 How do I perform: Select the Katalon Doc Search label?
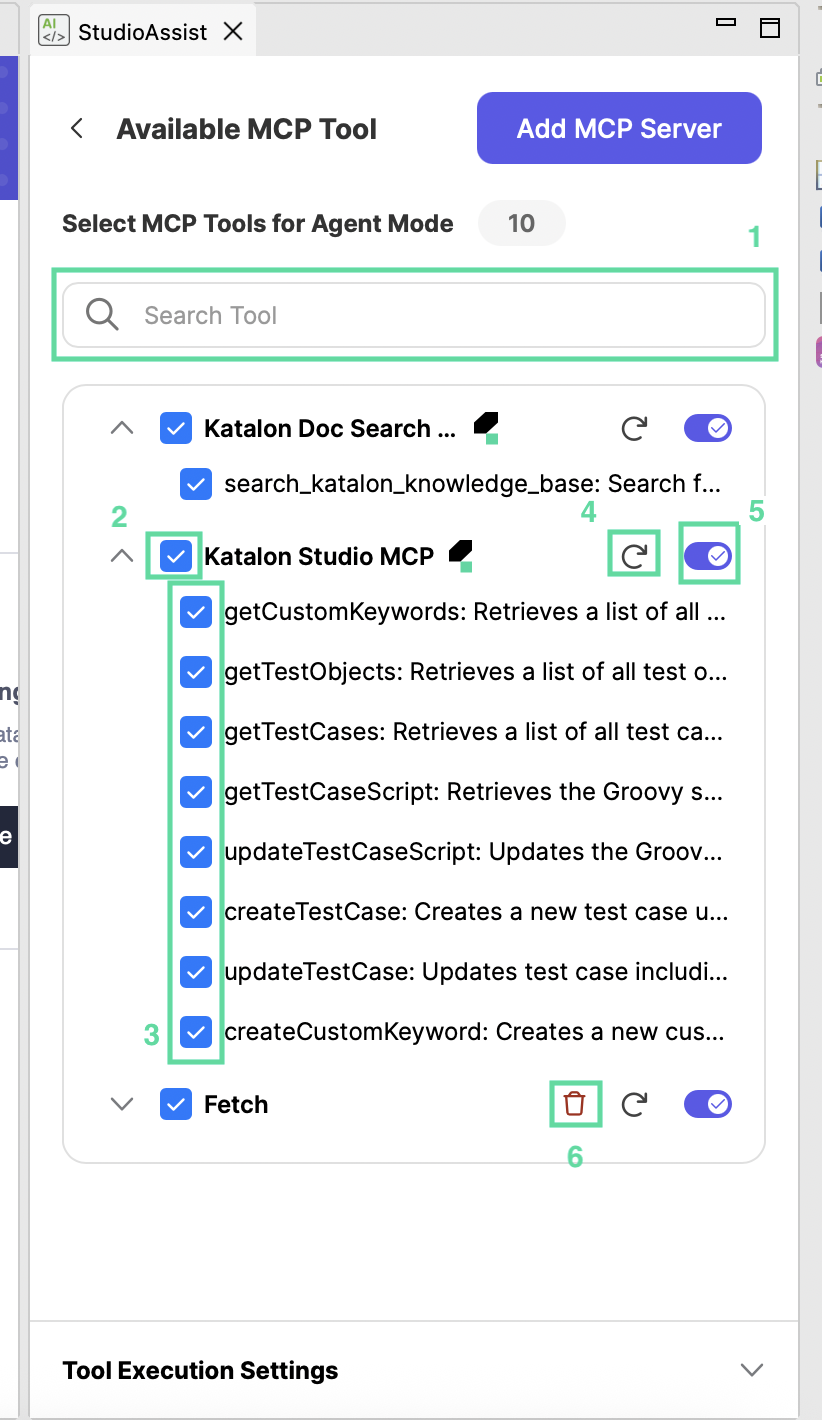330,429
